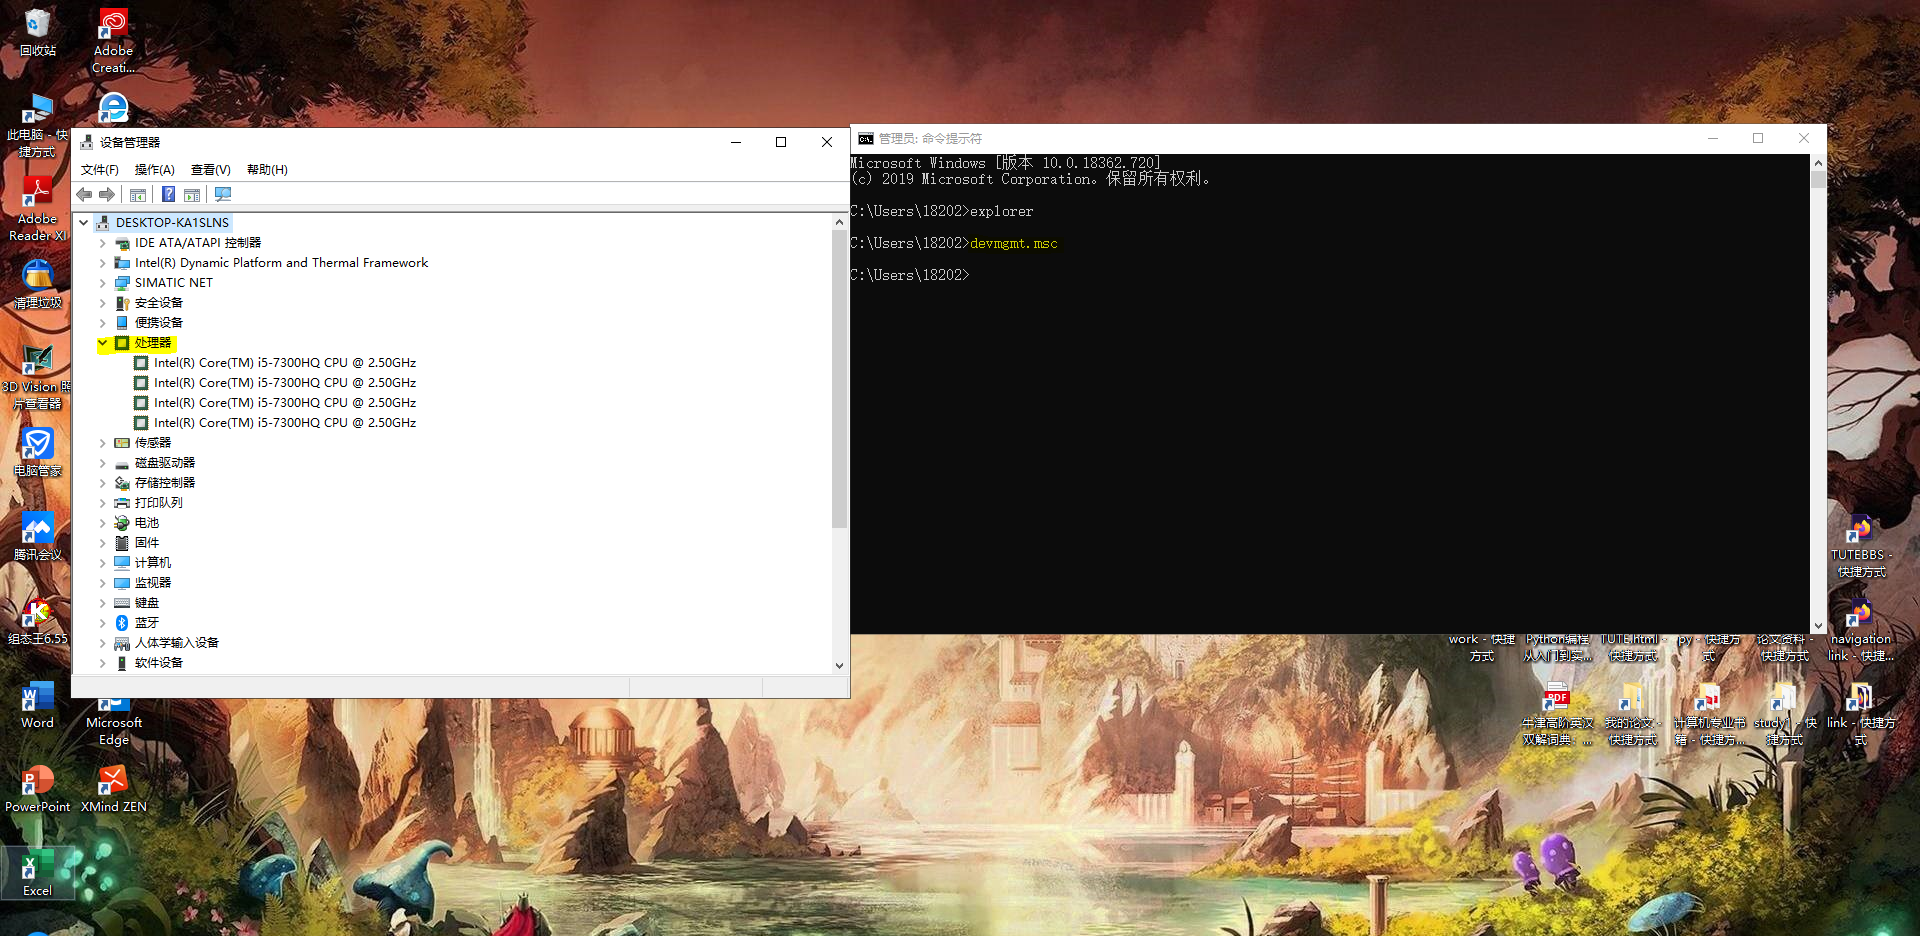The width and height of the screenshot is (1920, 936).
Task: Select the 人体学输入设备 tree item
Action: click(x=177, y=643)
